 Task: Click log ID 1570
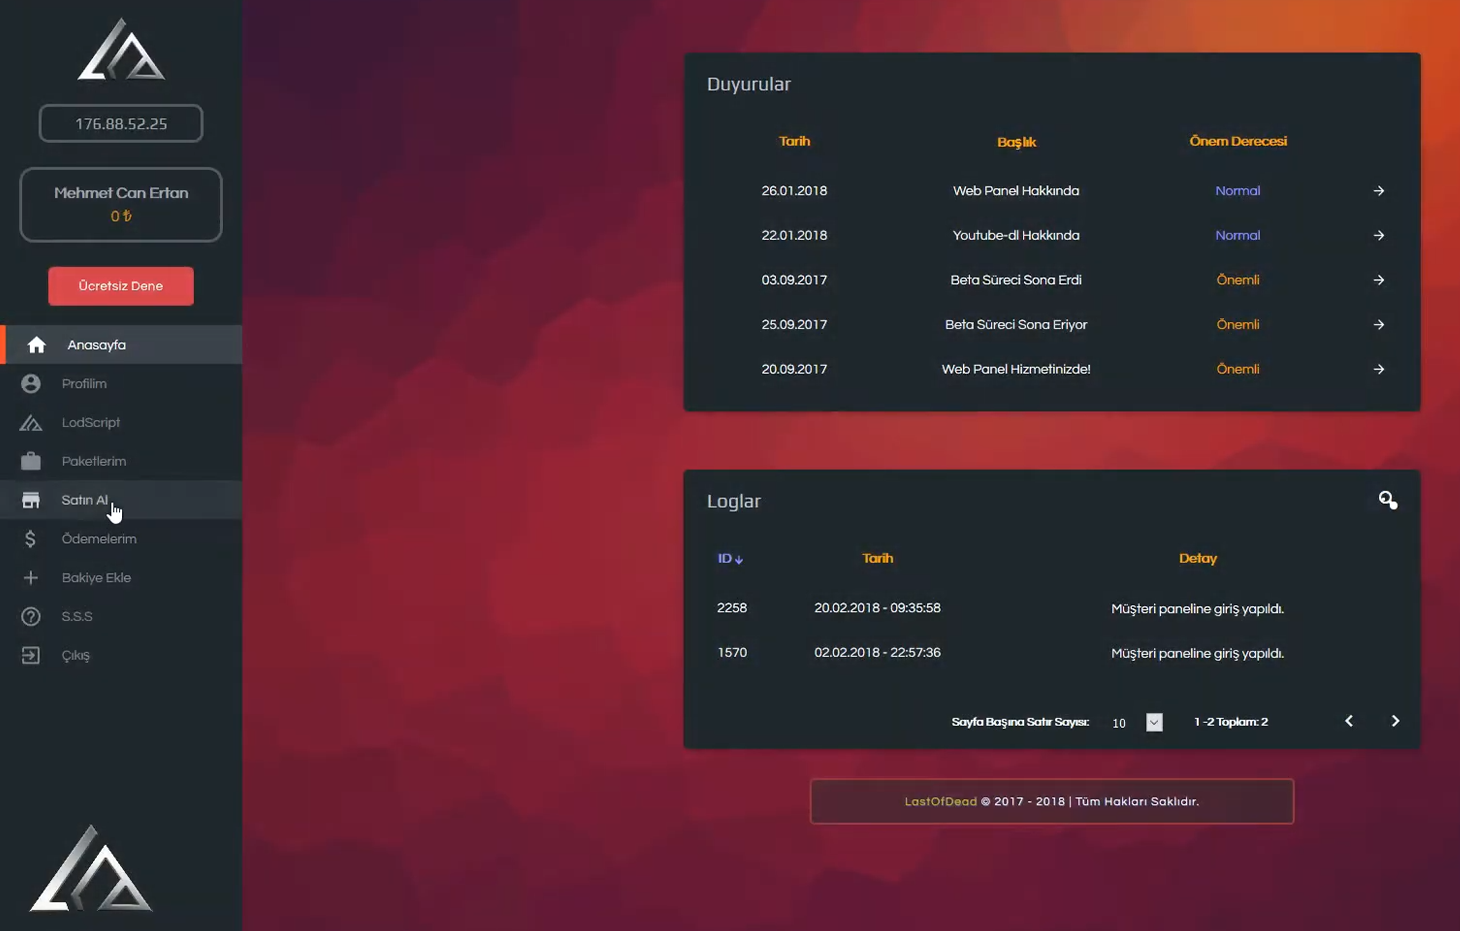[732, 652]
